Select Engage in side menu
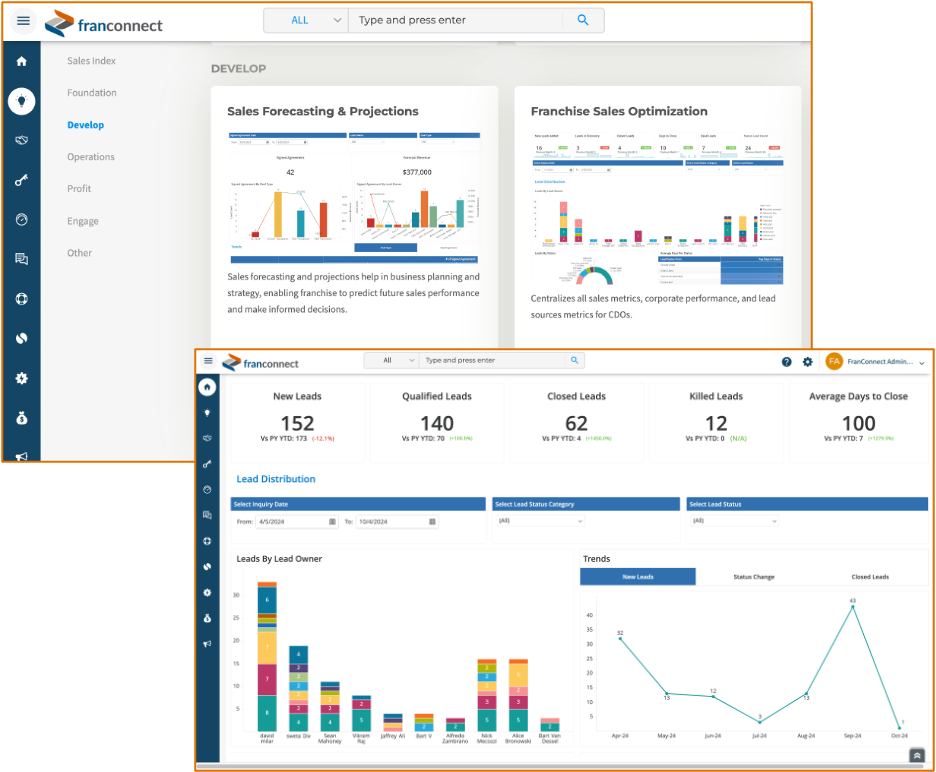 click(x=83, y=221)
